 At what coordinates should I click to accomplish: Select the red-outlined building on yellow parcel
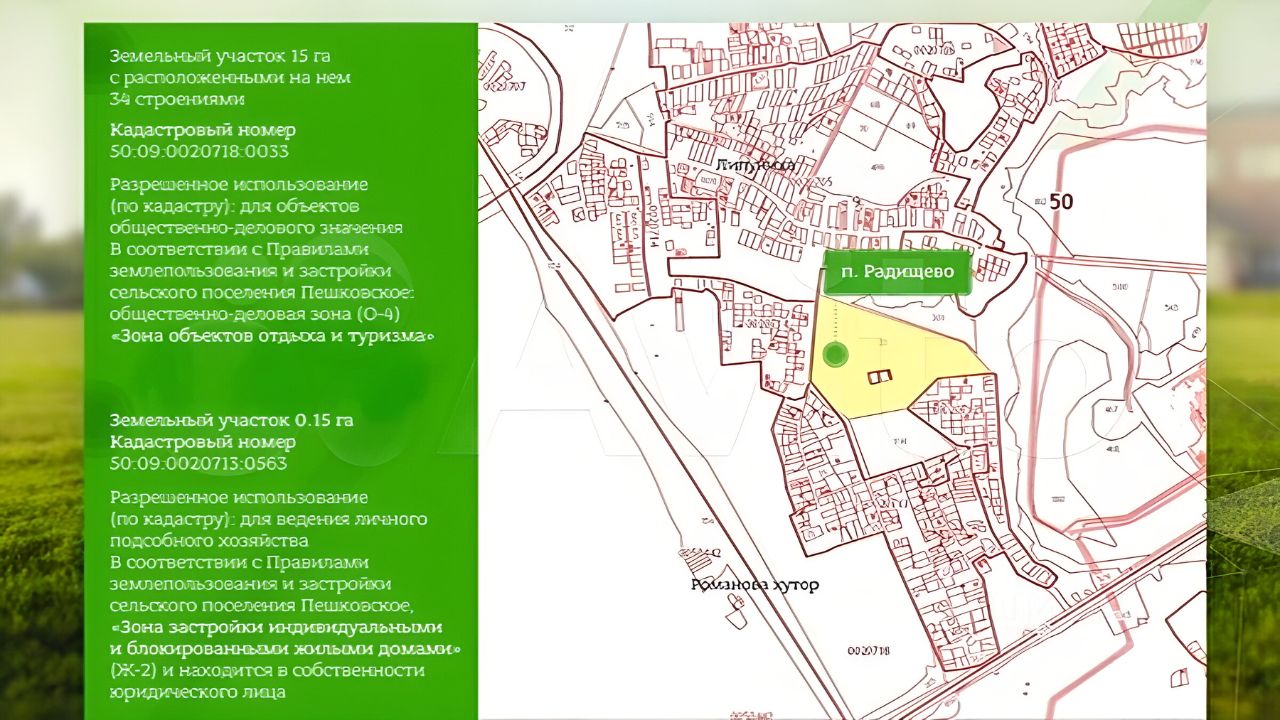[x=880, y=376]
